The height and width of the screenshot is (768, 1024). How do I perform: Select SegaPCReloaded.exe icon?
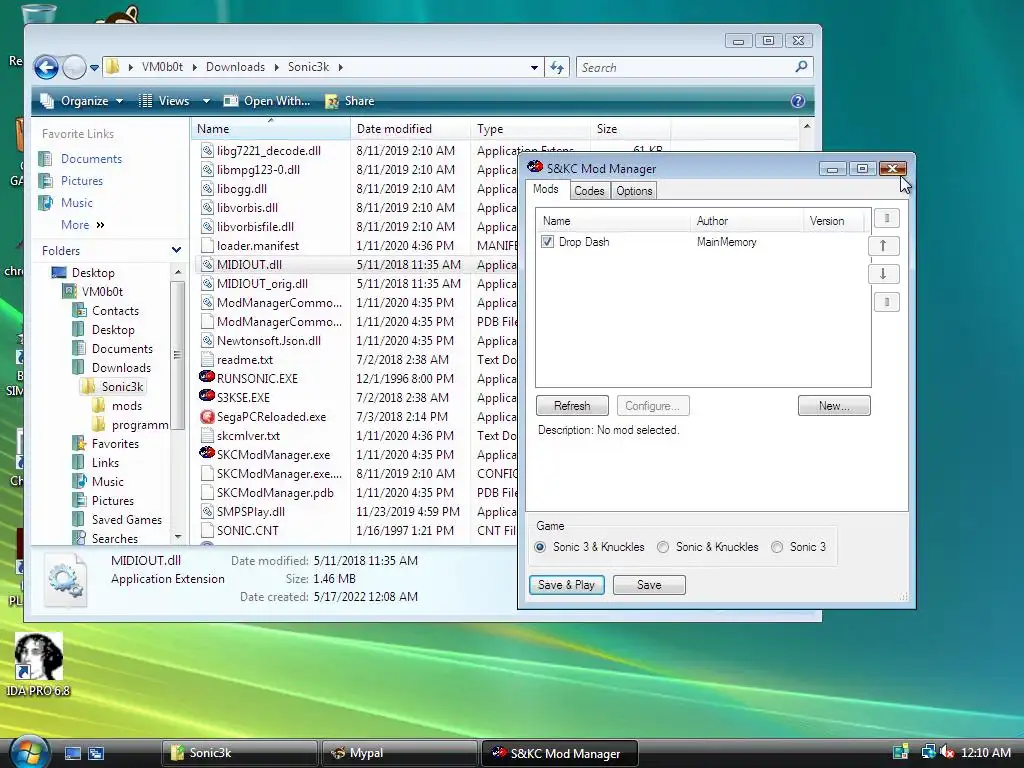(207, 416)
